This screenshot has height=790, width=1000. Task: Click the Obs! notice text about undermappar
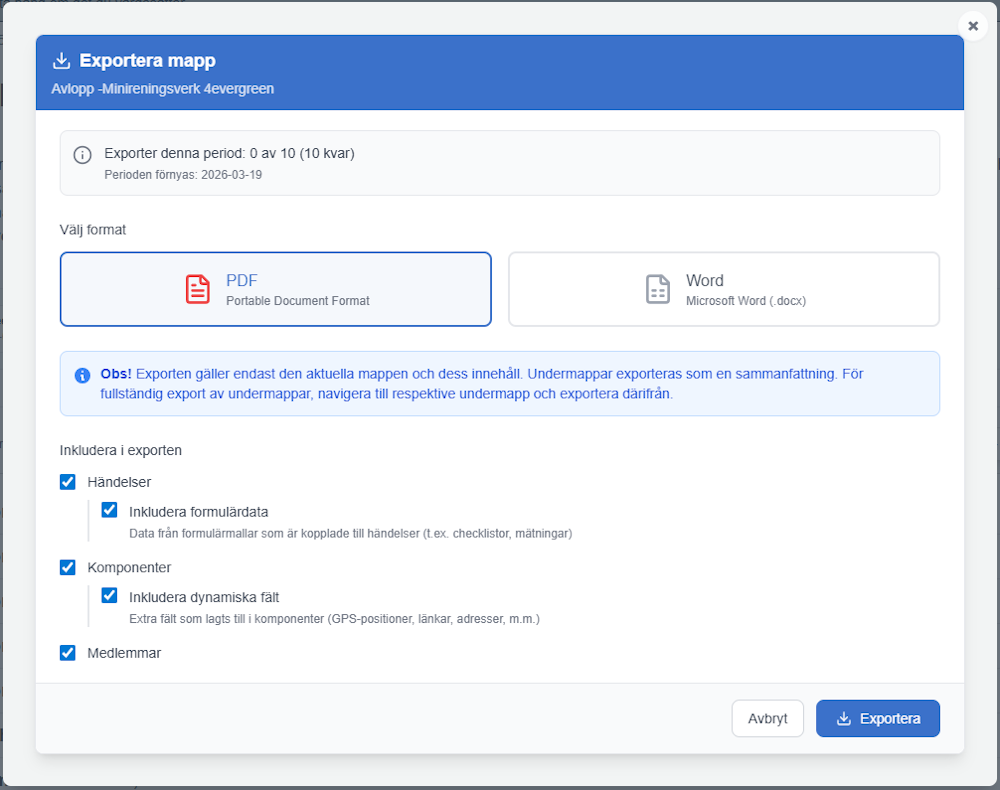point(482,384)
